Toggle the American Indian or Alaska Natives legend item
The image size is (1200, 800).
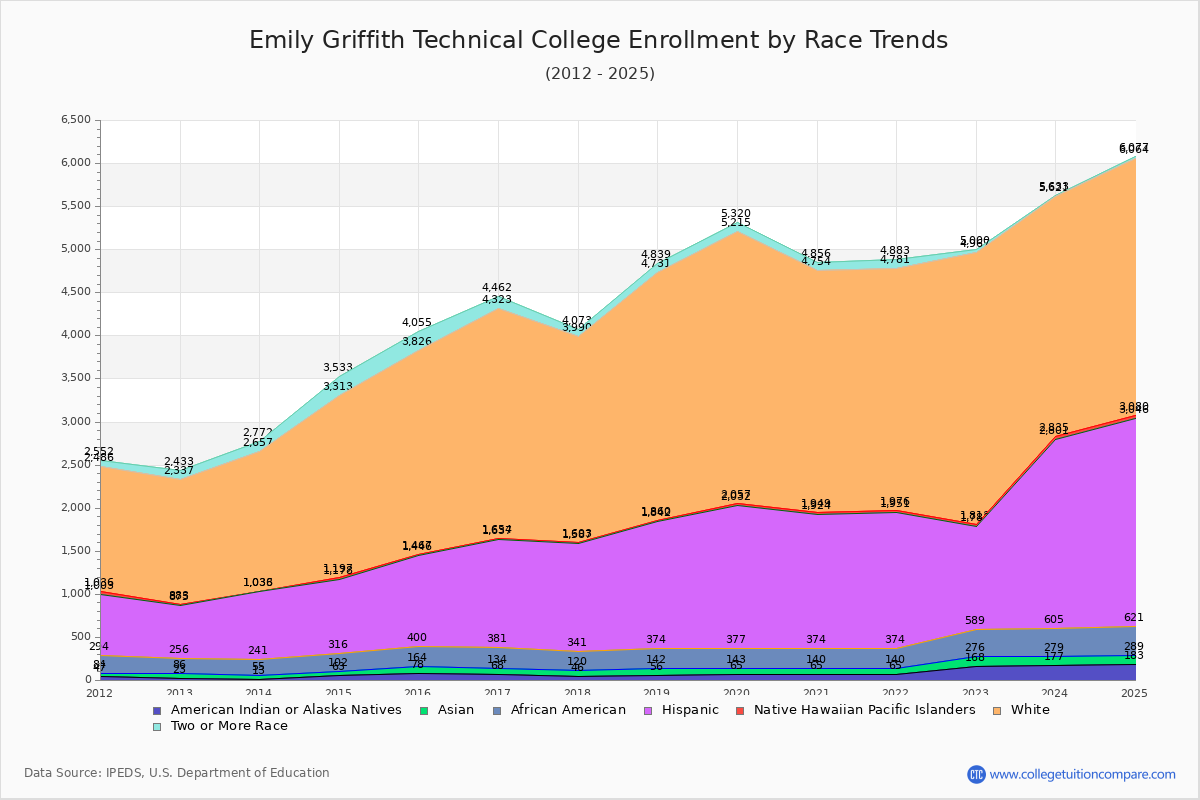click(277, 710)
